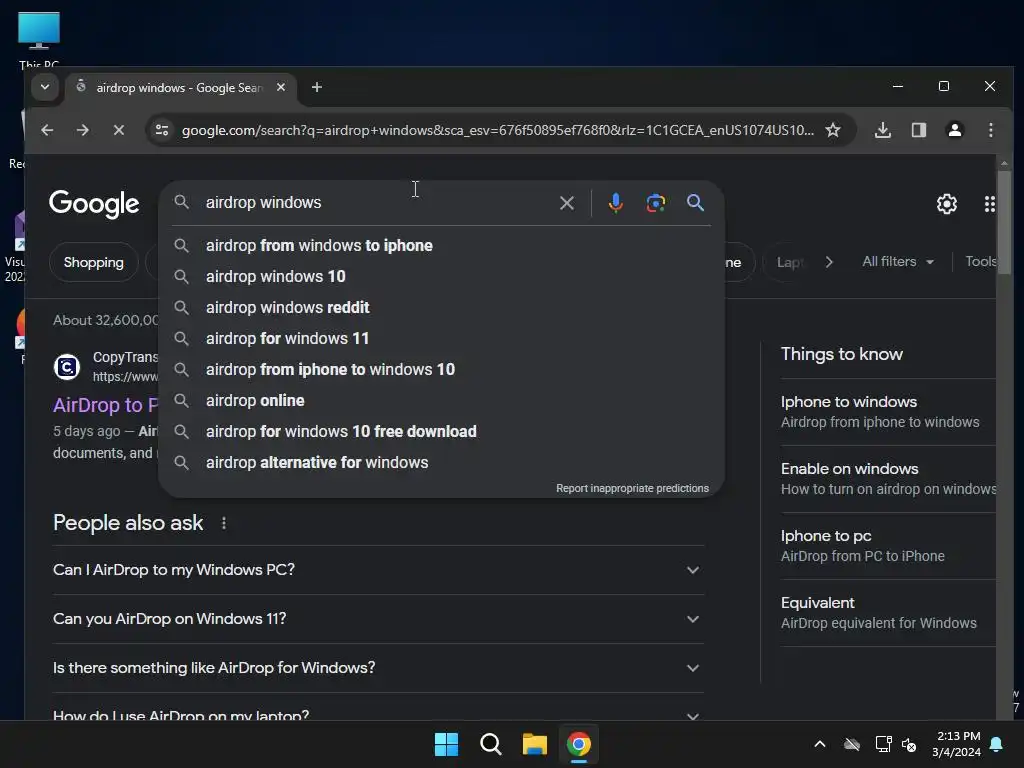Screen dimensions: 1024x768
Task: Show hidden system tray icons
Action: pos(820,744)
